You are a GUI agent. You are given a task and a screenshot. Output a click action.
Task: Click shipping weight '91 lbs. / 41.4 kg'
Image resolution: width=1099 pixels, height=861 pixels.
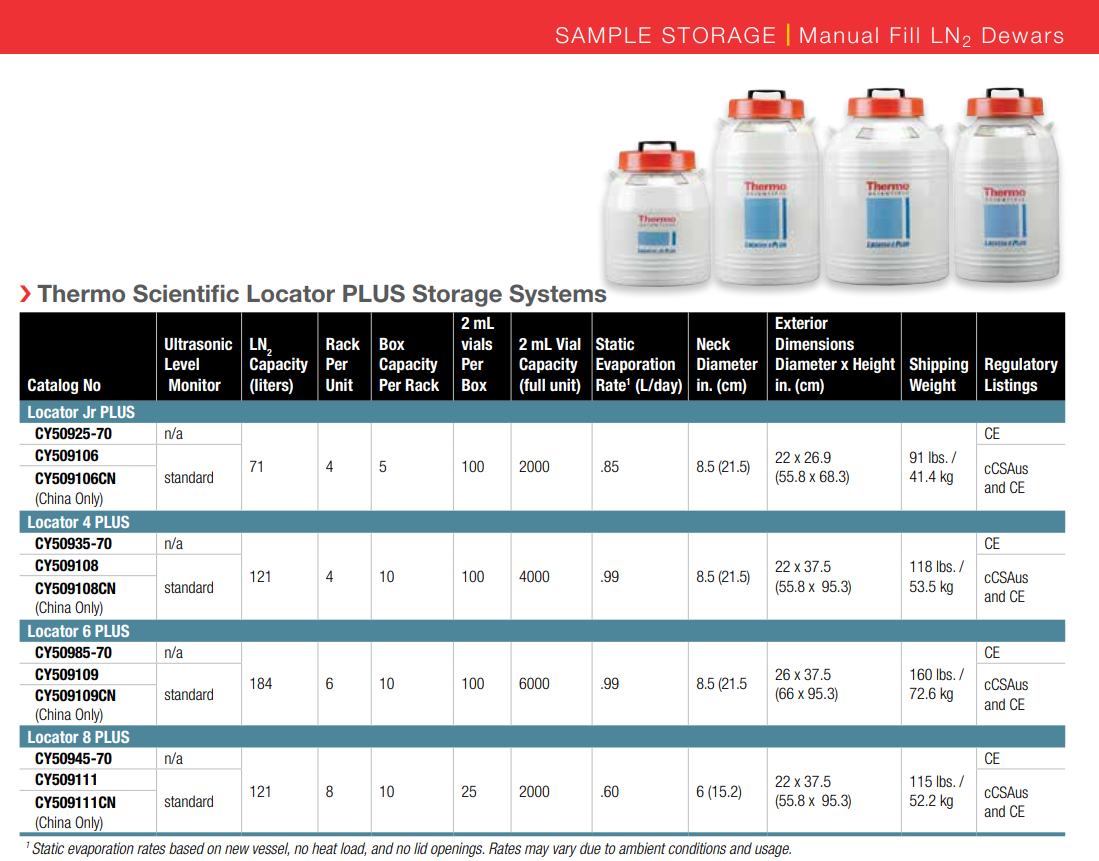pos(933,467)
